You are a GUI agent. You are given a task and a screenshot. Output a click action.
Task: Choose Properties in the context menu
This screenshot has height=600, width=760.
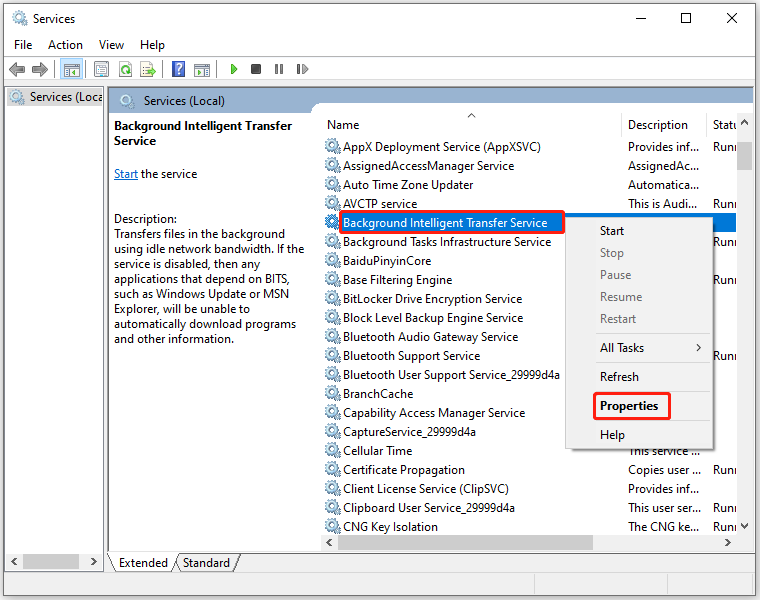coord(629,406)
